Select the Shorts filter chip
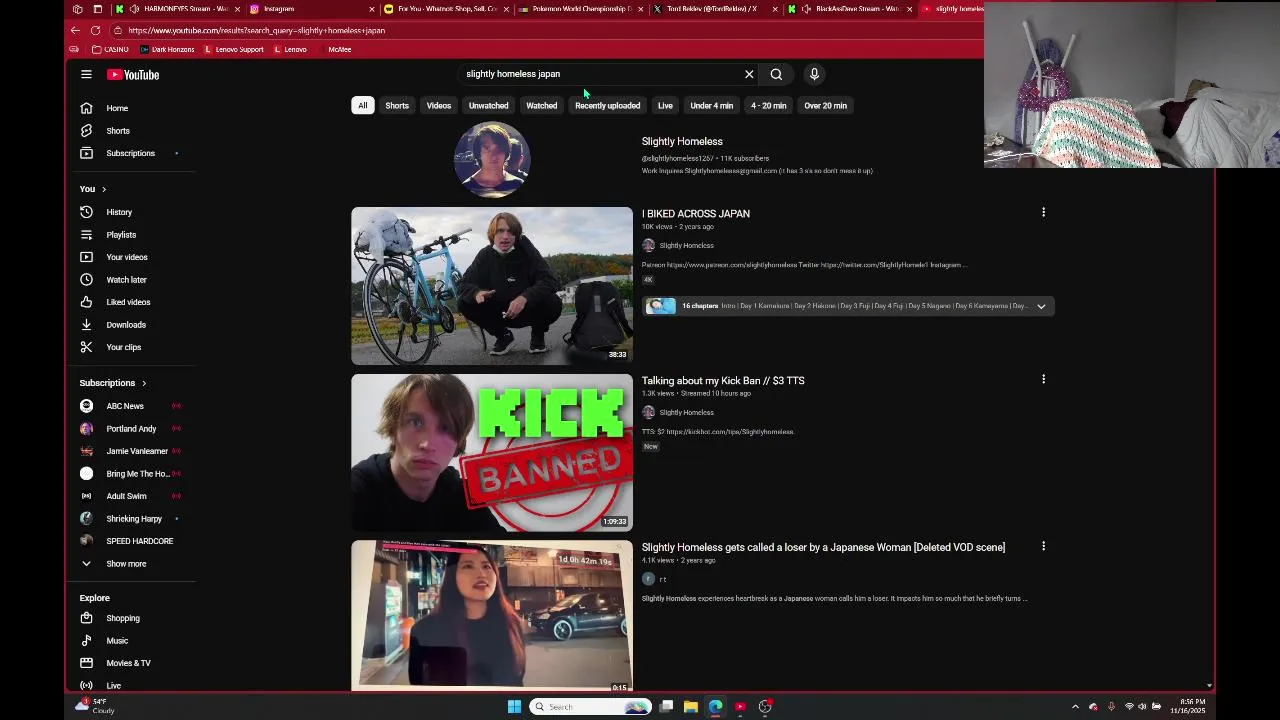The width and height of the screenshot is (1280, 720). (x=397, y=105)
